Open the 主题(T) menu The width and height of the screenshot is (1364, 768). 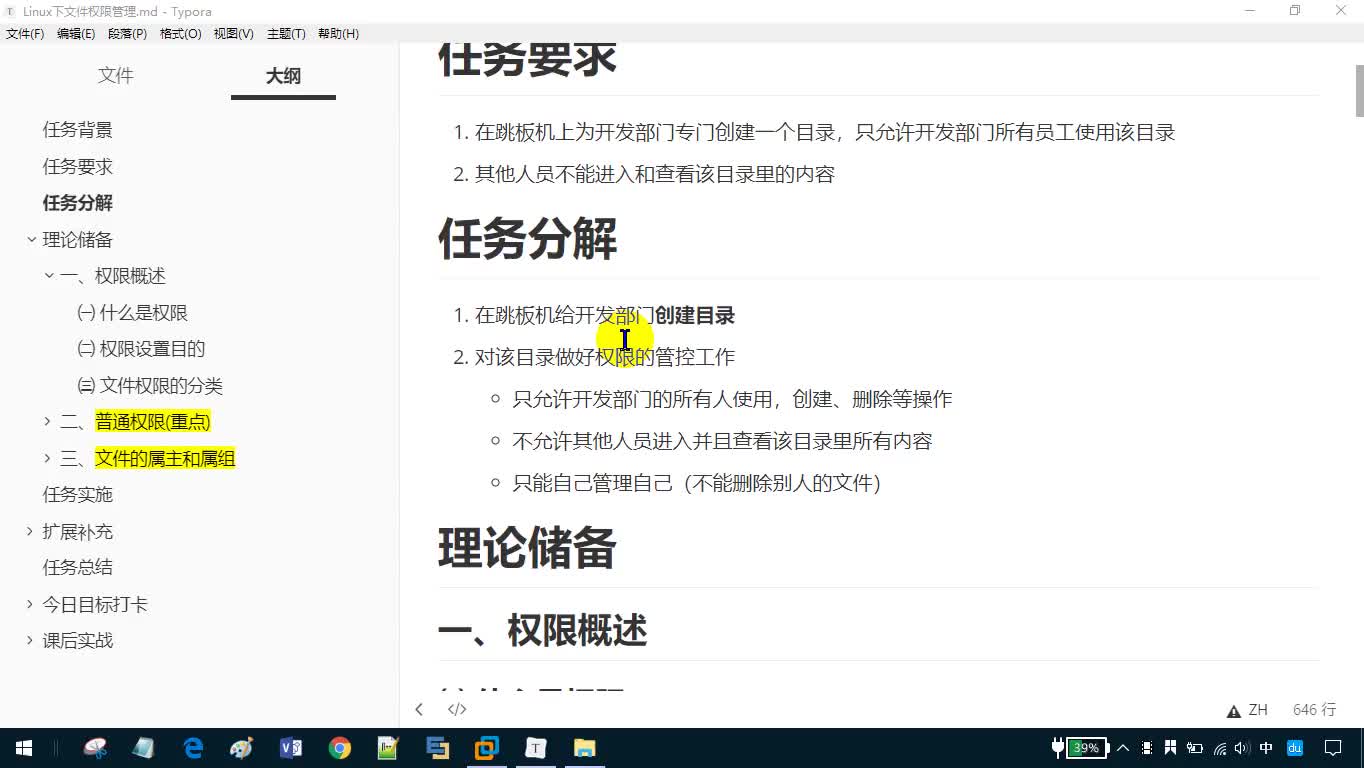tap(286, 34)
